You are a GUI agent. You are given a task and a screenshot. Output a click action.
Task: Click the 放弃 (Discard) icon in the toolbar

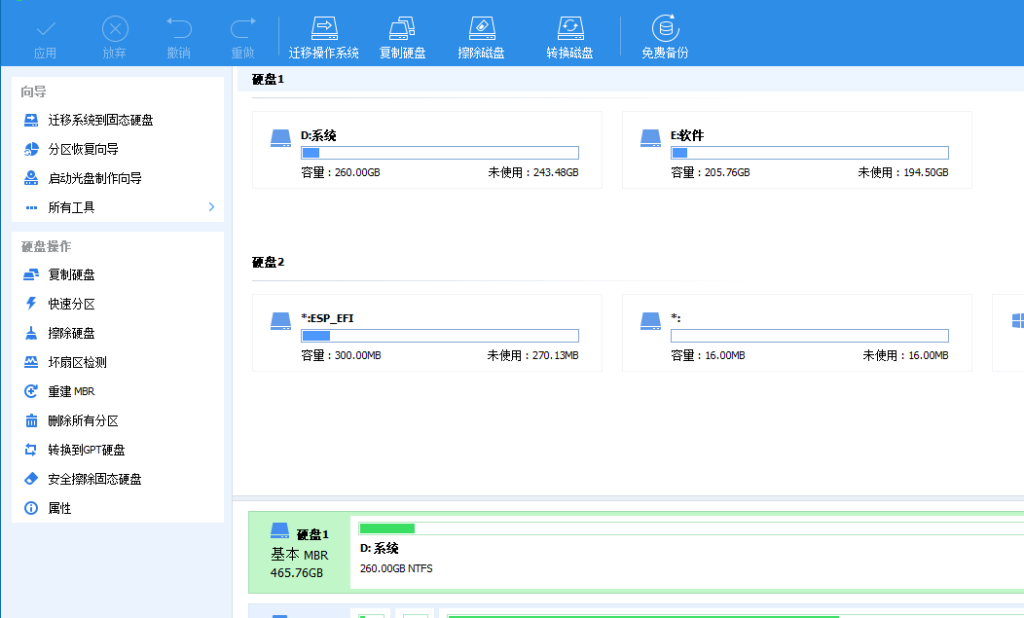coord(115,29)
